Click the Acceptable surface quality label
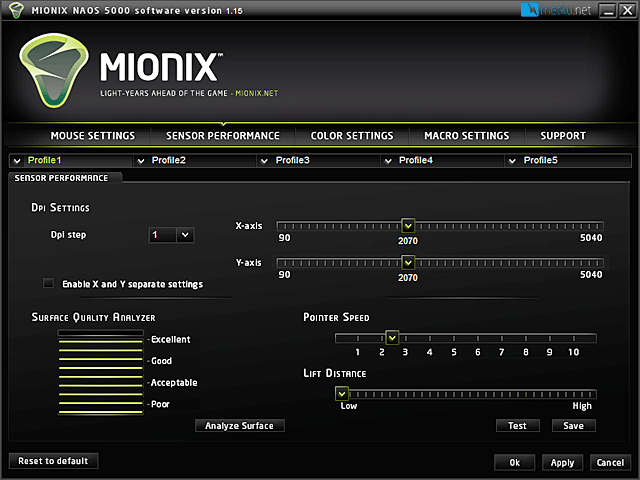 174,383
